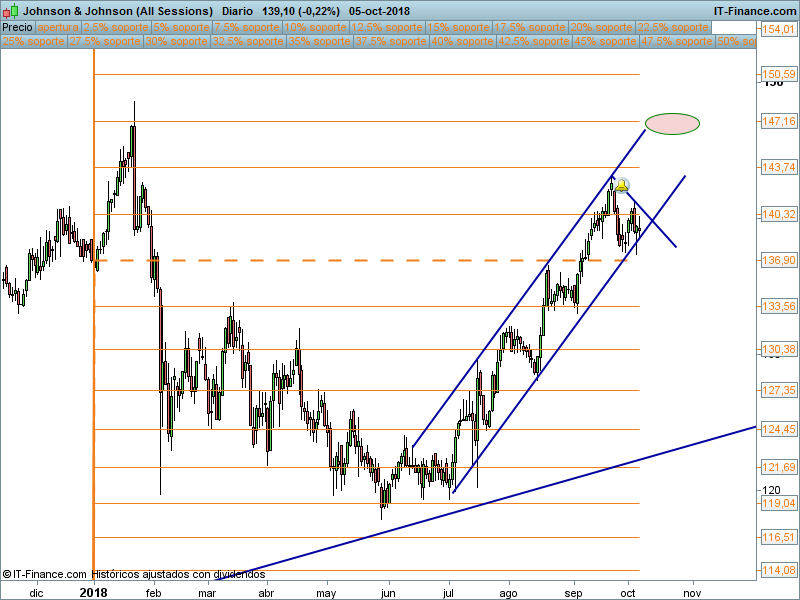Click the 127,35 price level label
This screenshot has height=600, width=800.
coord(778,390)
